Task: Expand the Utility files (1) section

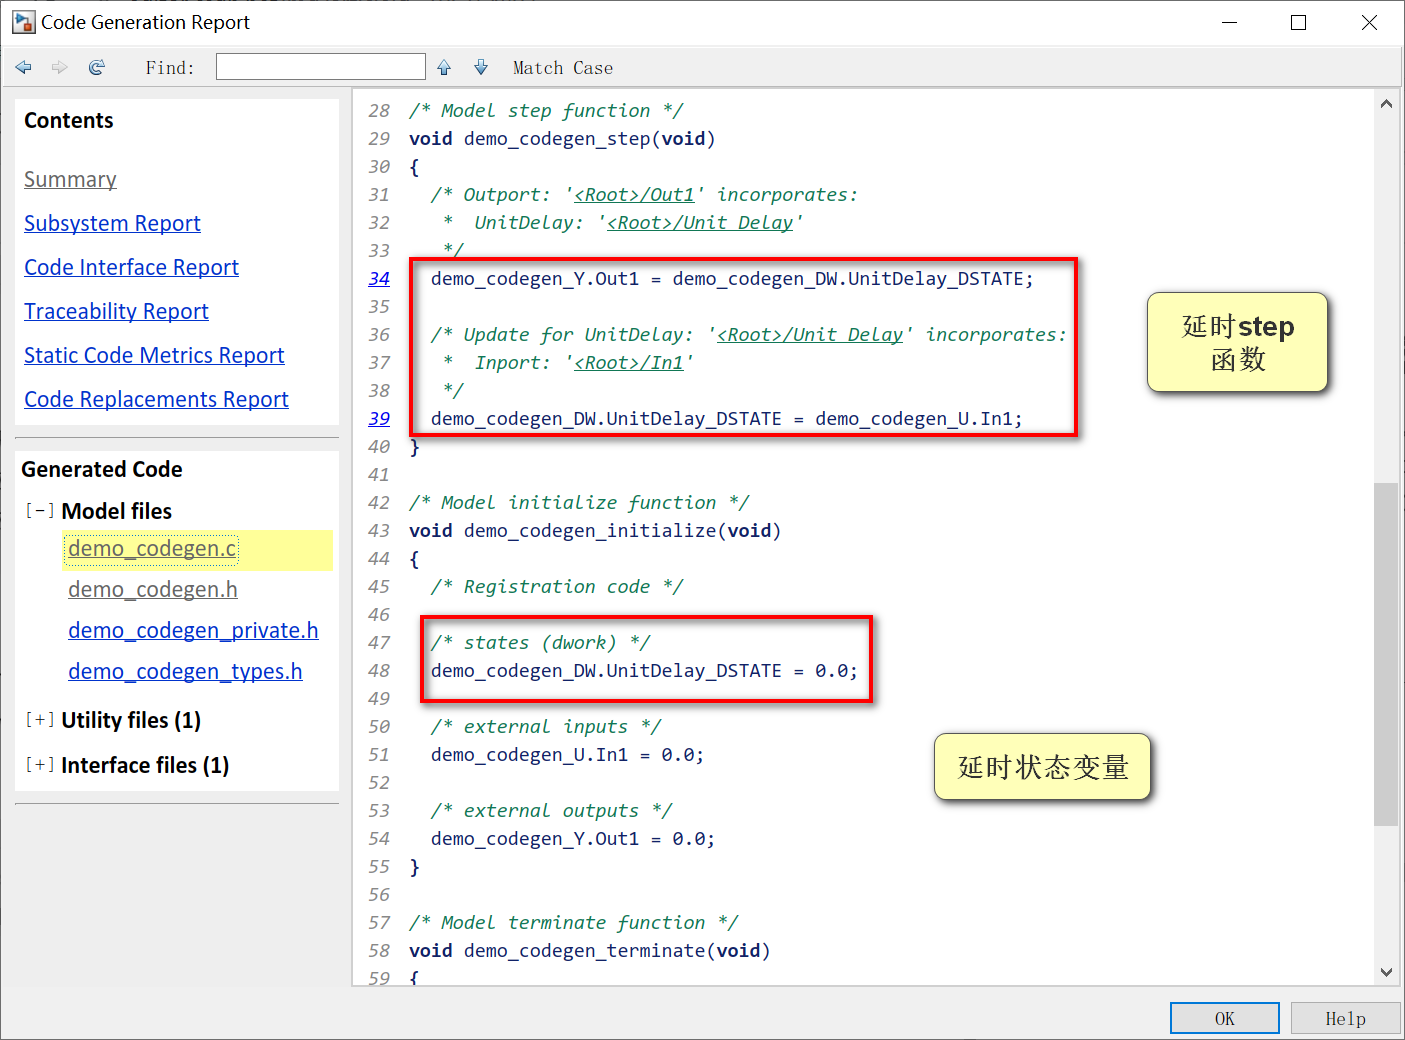Action: click(39, 720)
